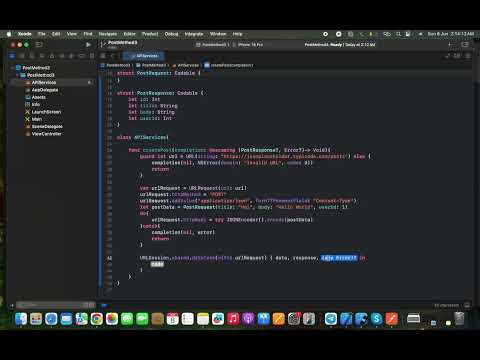Open Safari from the Dock
This screenshot has height=360, width=480.
51,319
